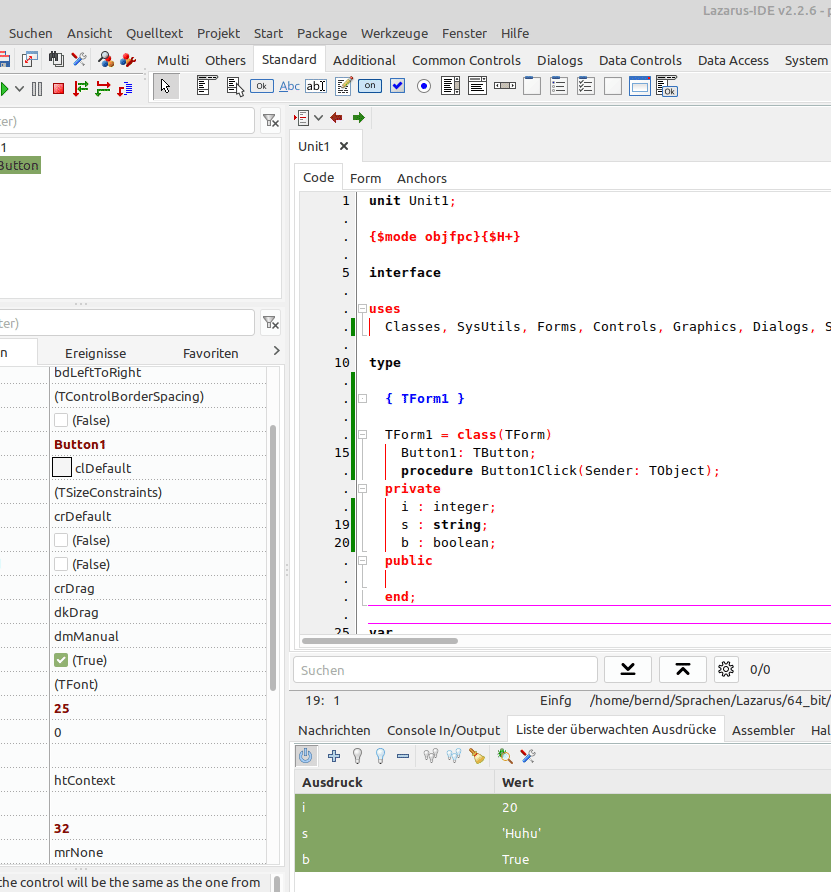Pick the TGroupBox component icon
This screenshot has width=831, height=892.
pos(532,86)
